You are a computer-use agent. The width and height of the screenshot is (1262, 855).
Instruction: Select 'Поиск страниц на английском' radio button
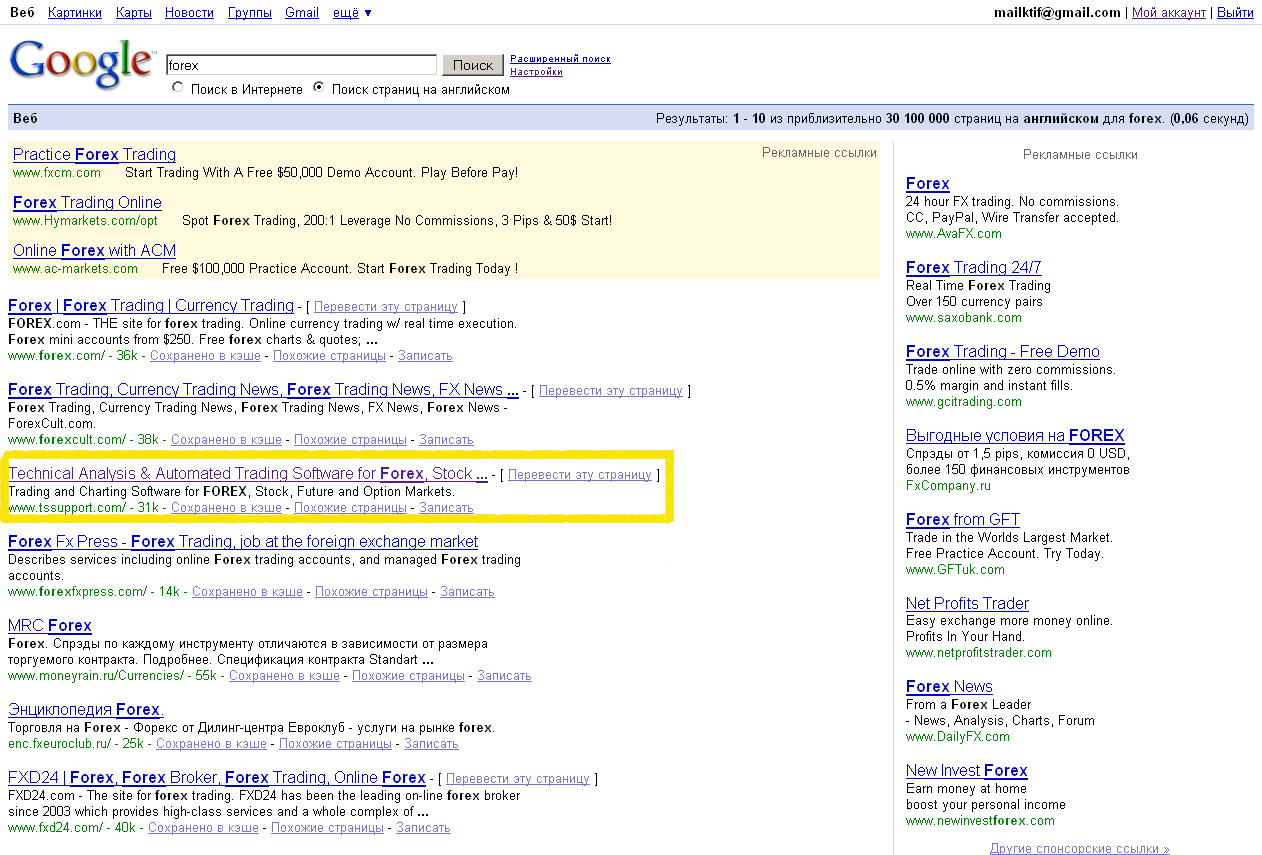319,88
